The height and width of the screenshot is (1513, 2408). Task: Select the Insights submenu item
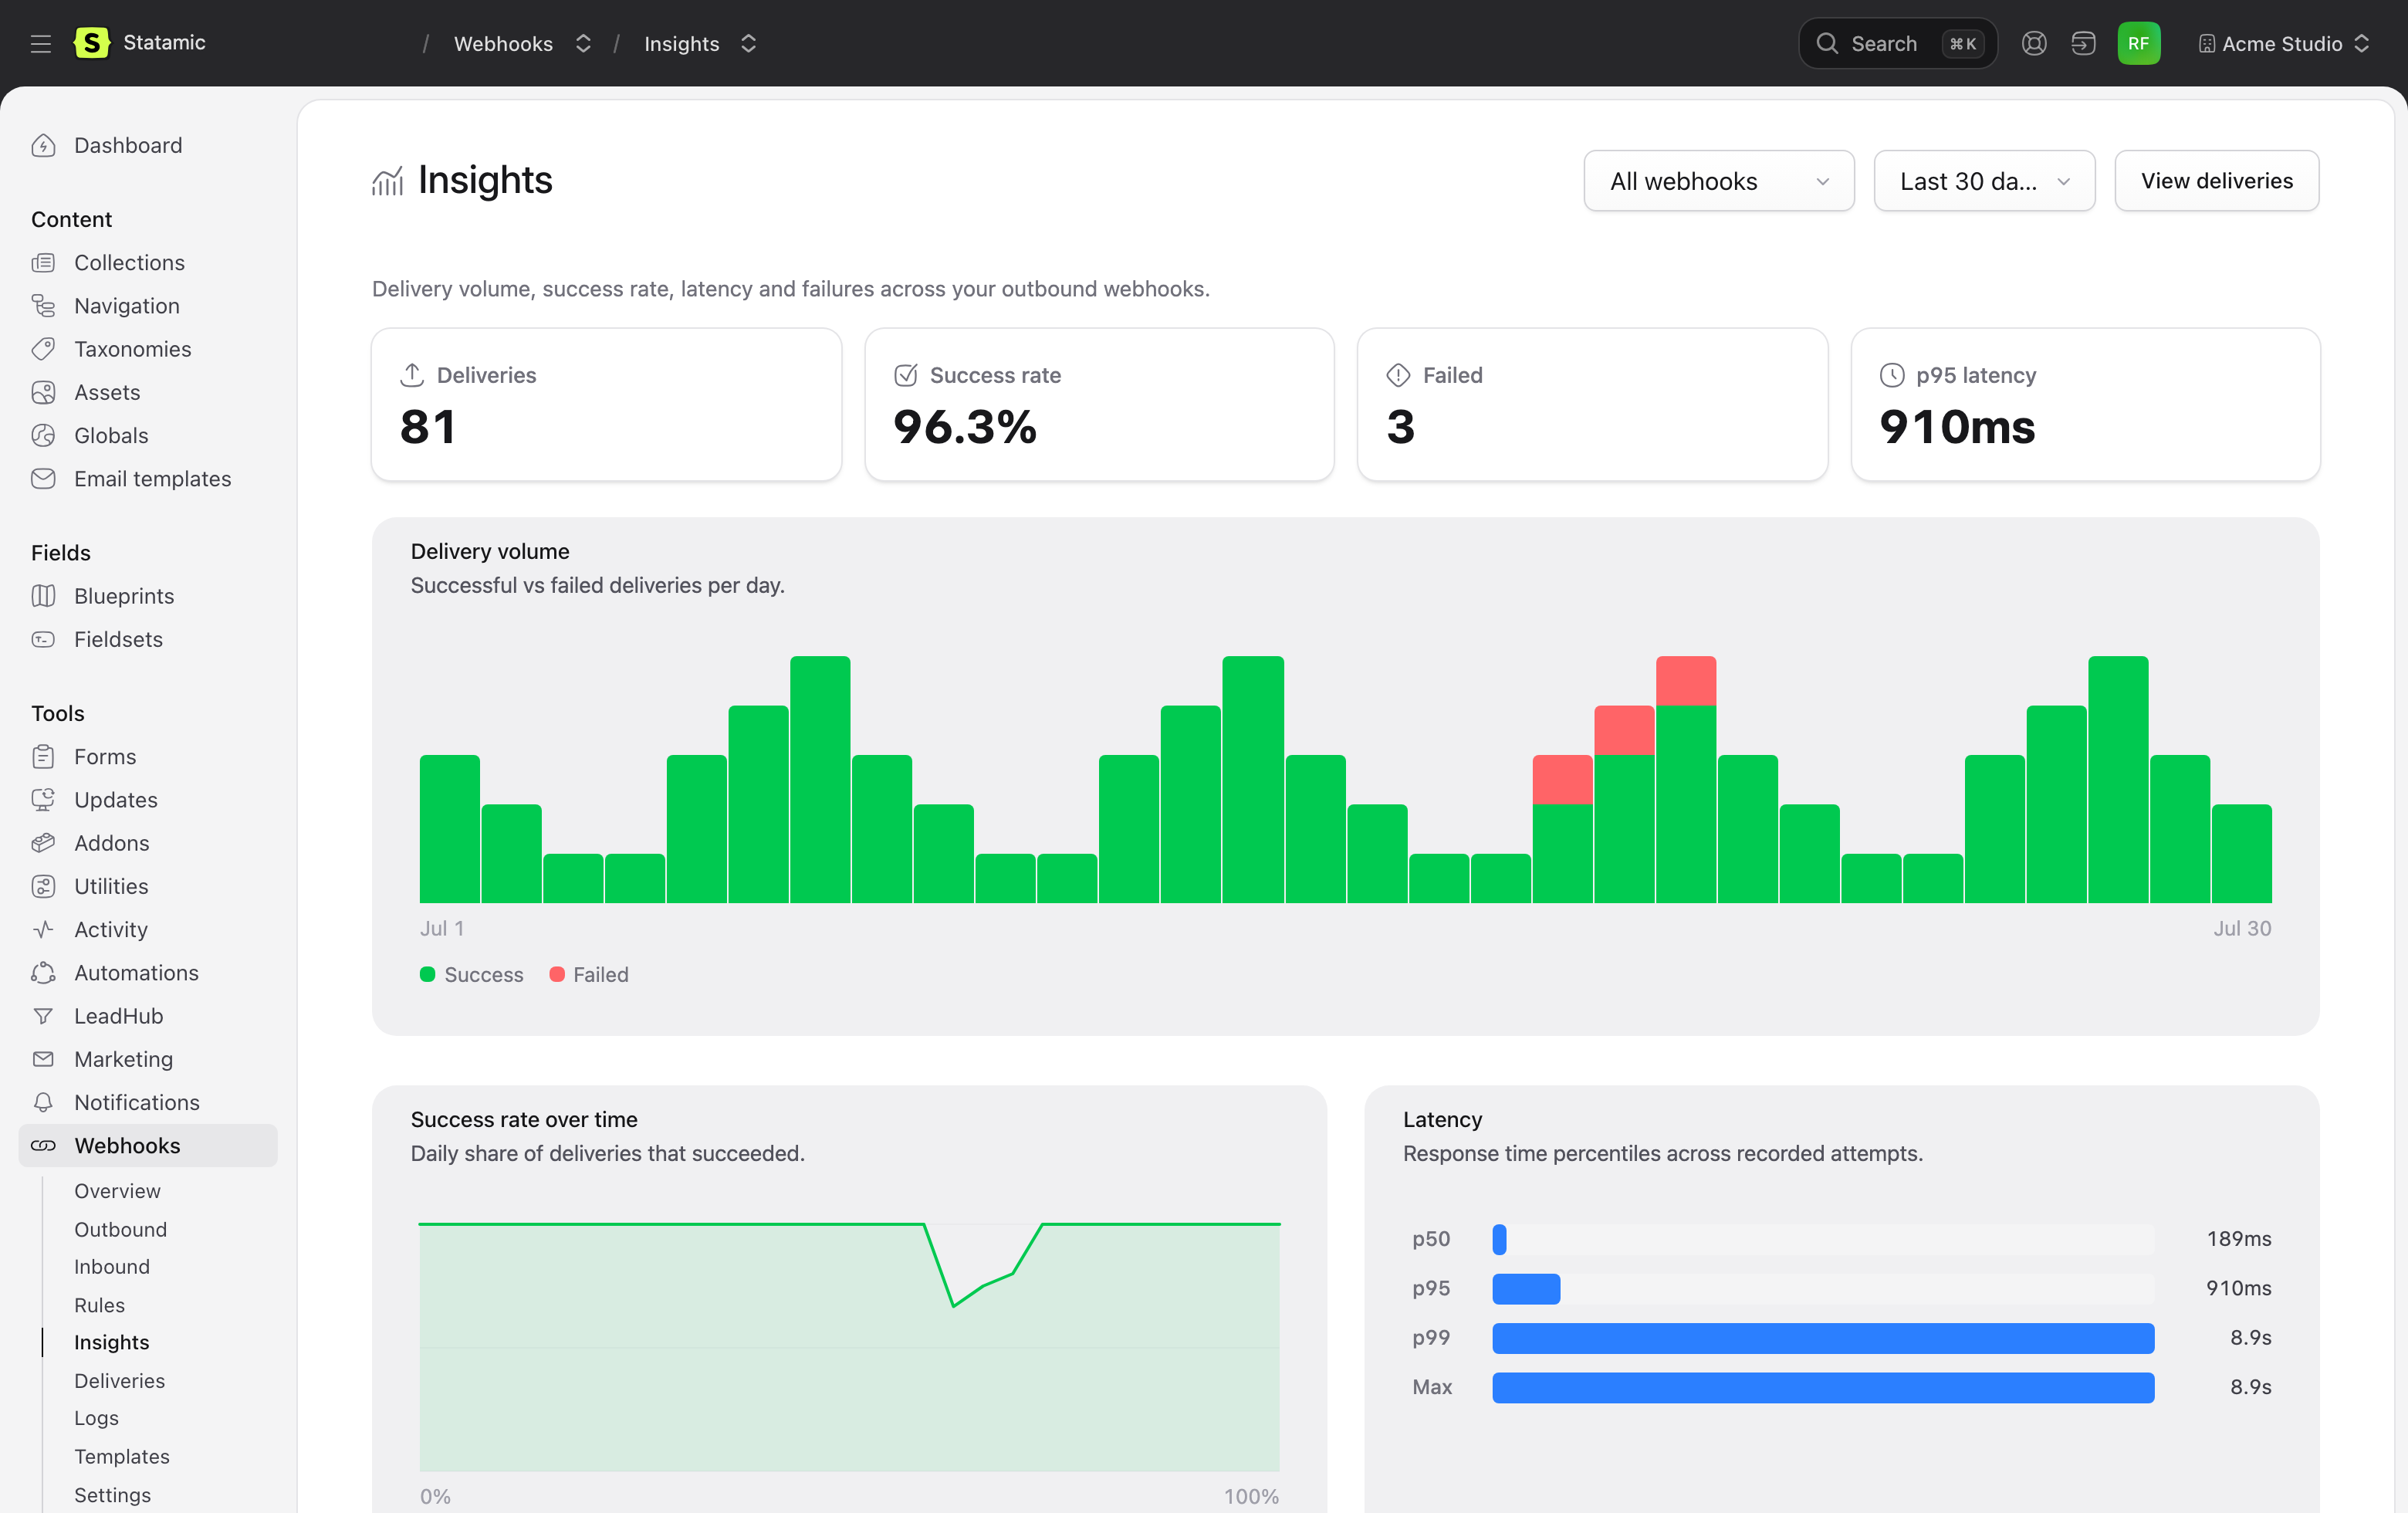111,1342
